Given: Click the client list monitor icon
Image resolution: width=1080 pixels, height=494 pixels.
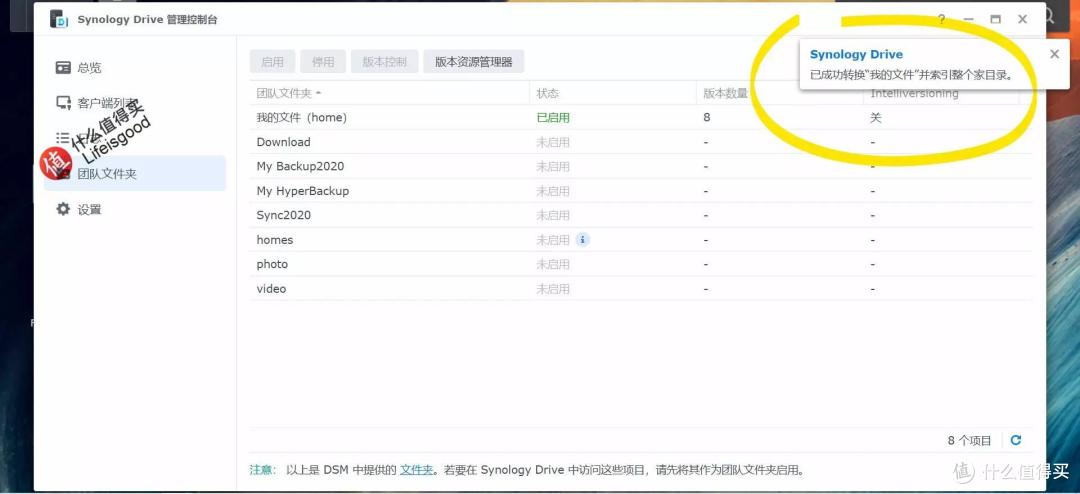Looking at the screenshot, I should point(63,103).
